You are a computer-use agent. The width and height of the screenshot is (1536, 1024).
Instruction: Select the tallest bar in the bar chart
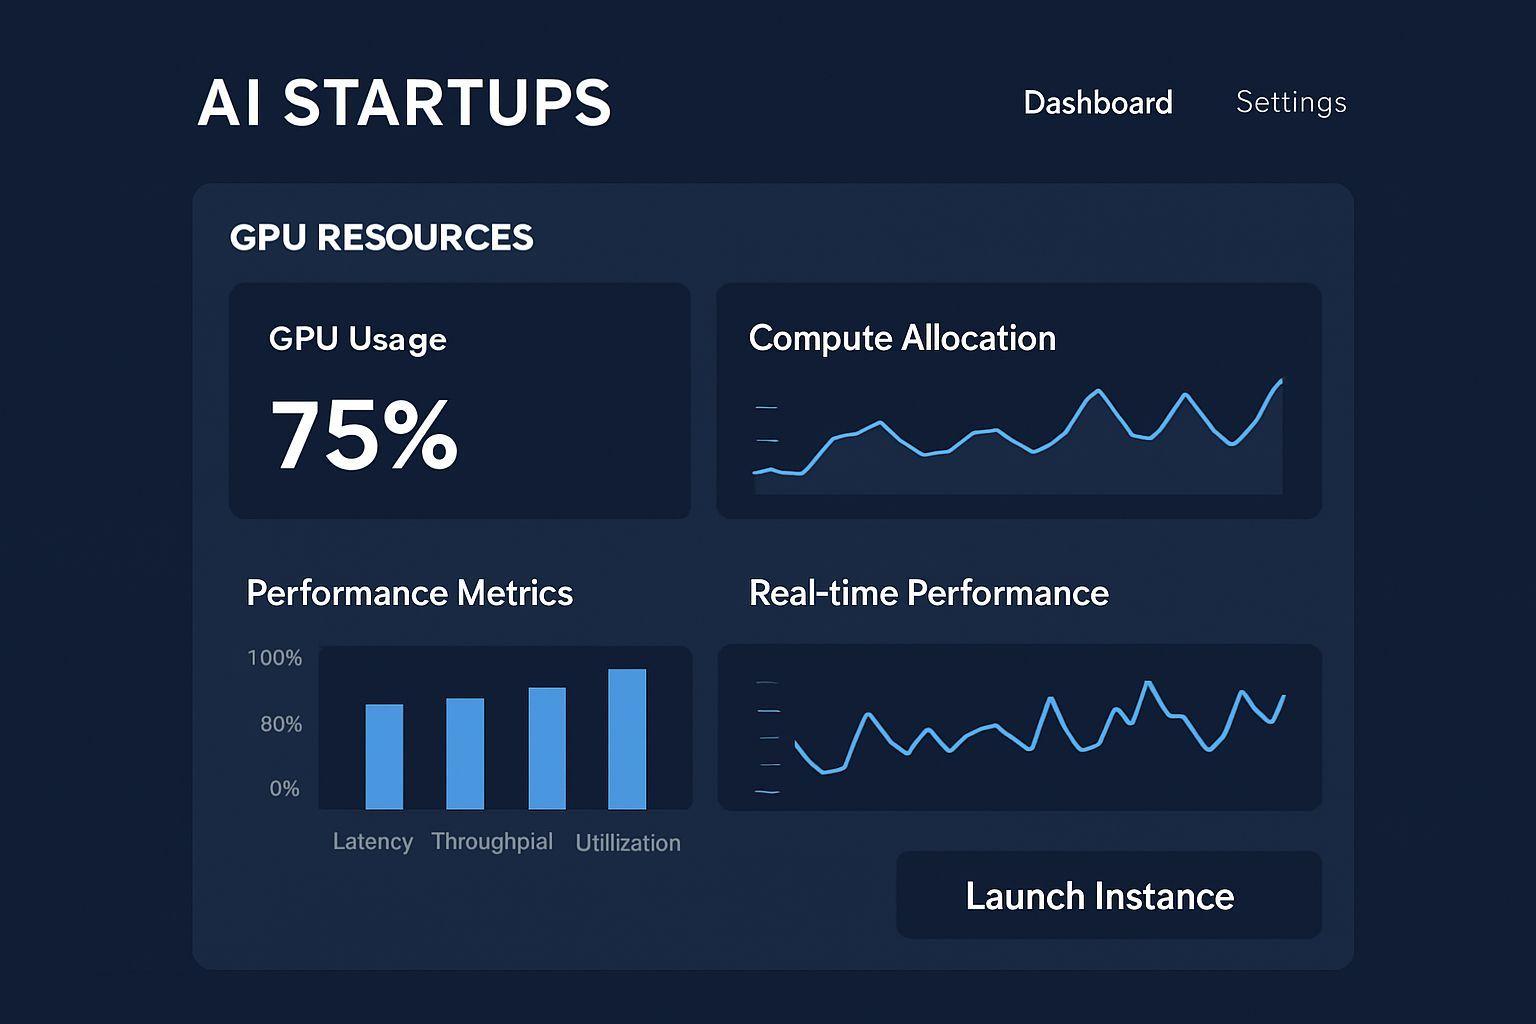627,738
